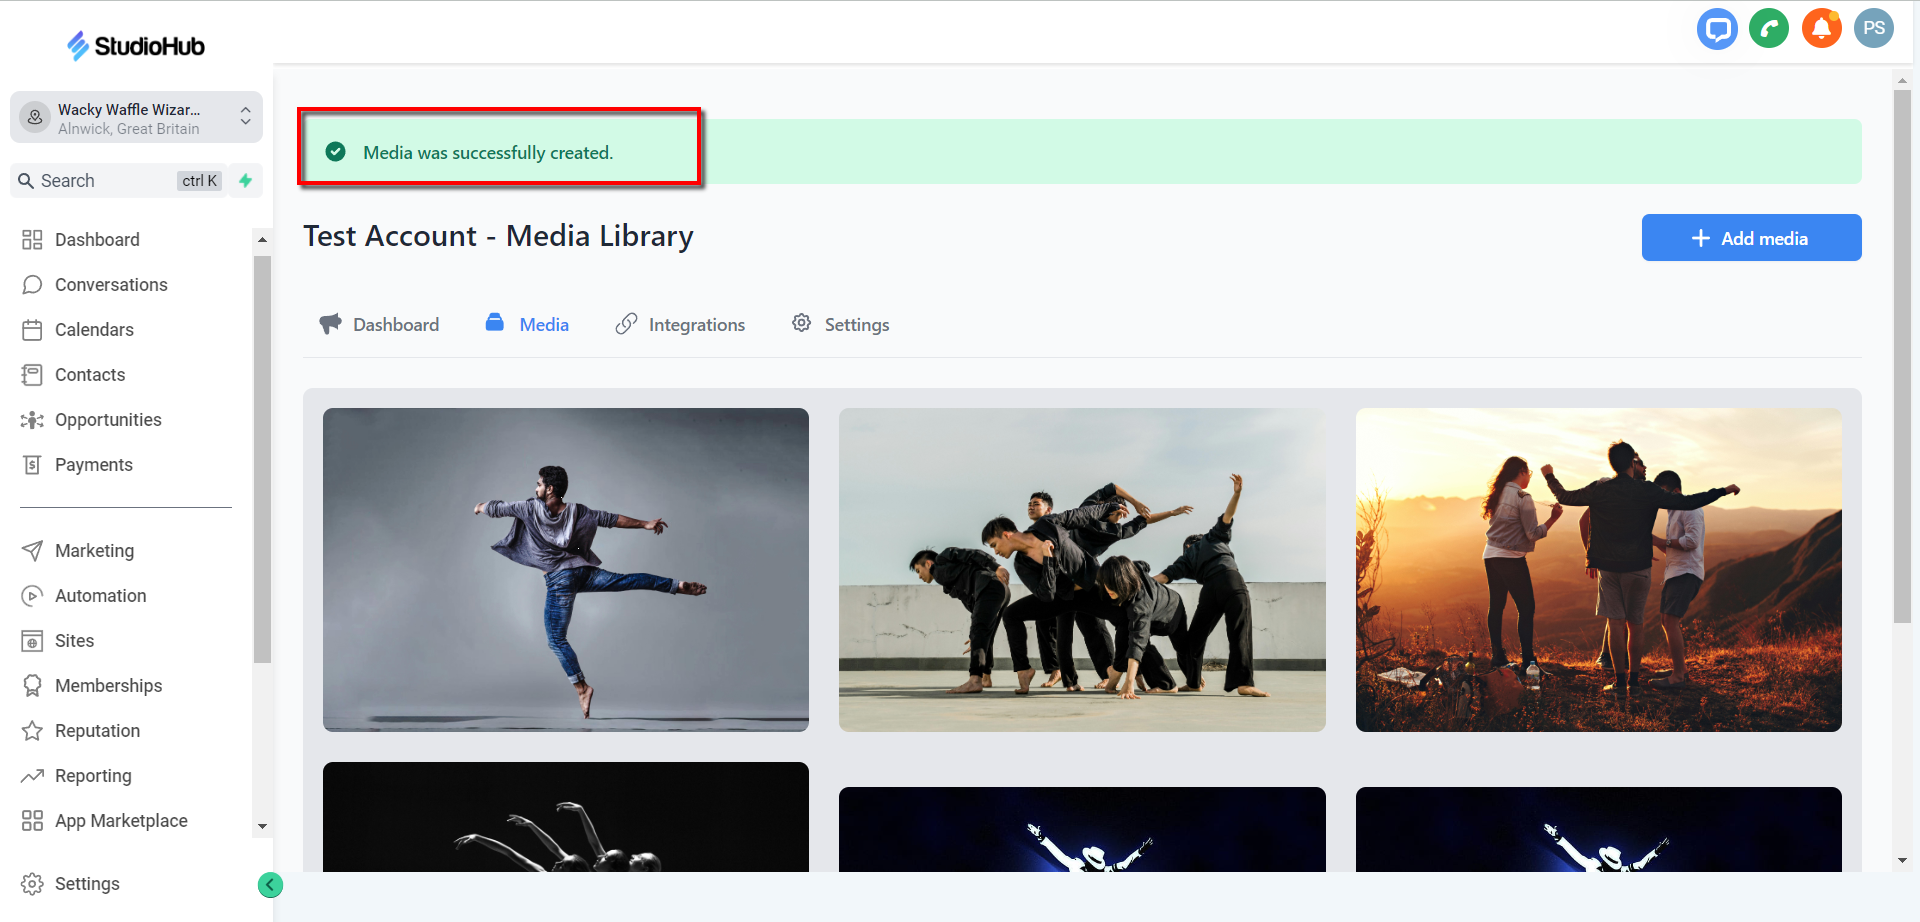Click the Automation play icon
Screen dimensions: 1920x922
tap(32, 596)
